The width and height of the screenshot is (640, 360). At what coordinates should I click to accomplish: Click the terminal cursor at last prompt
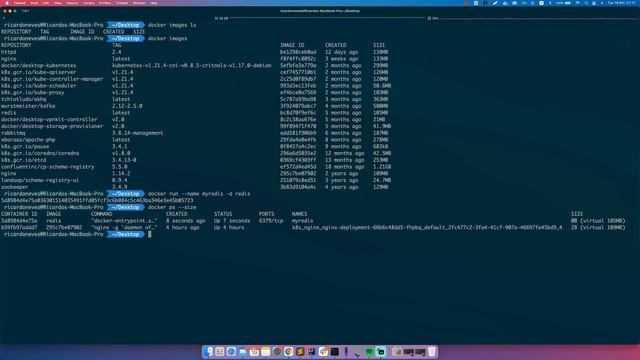[149, 234]
